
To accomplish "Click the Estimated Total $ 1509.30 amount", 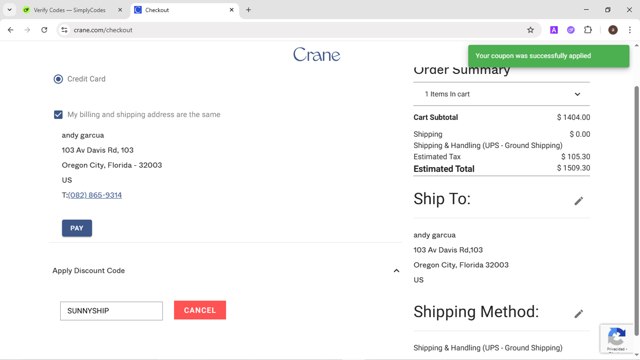I will pyautogui.click(x=573, y=168).
